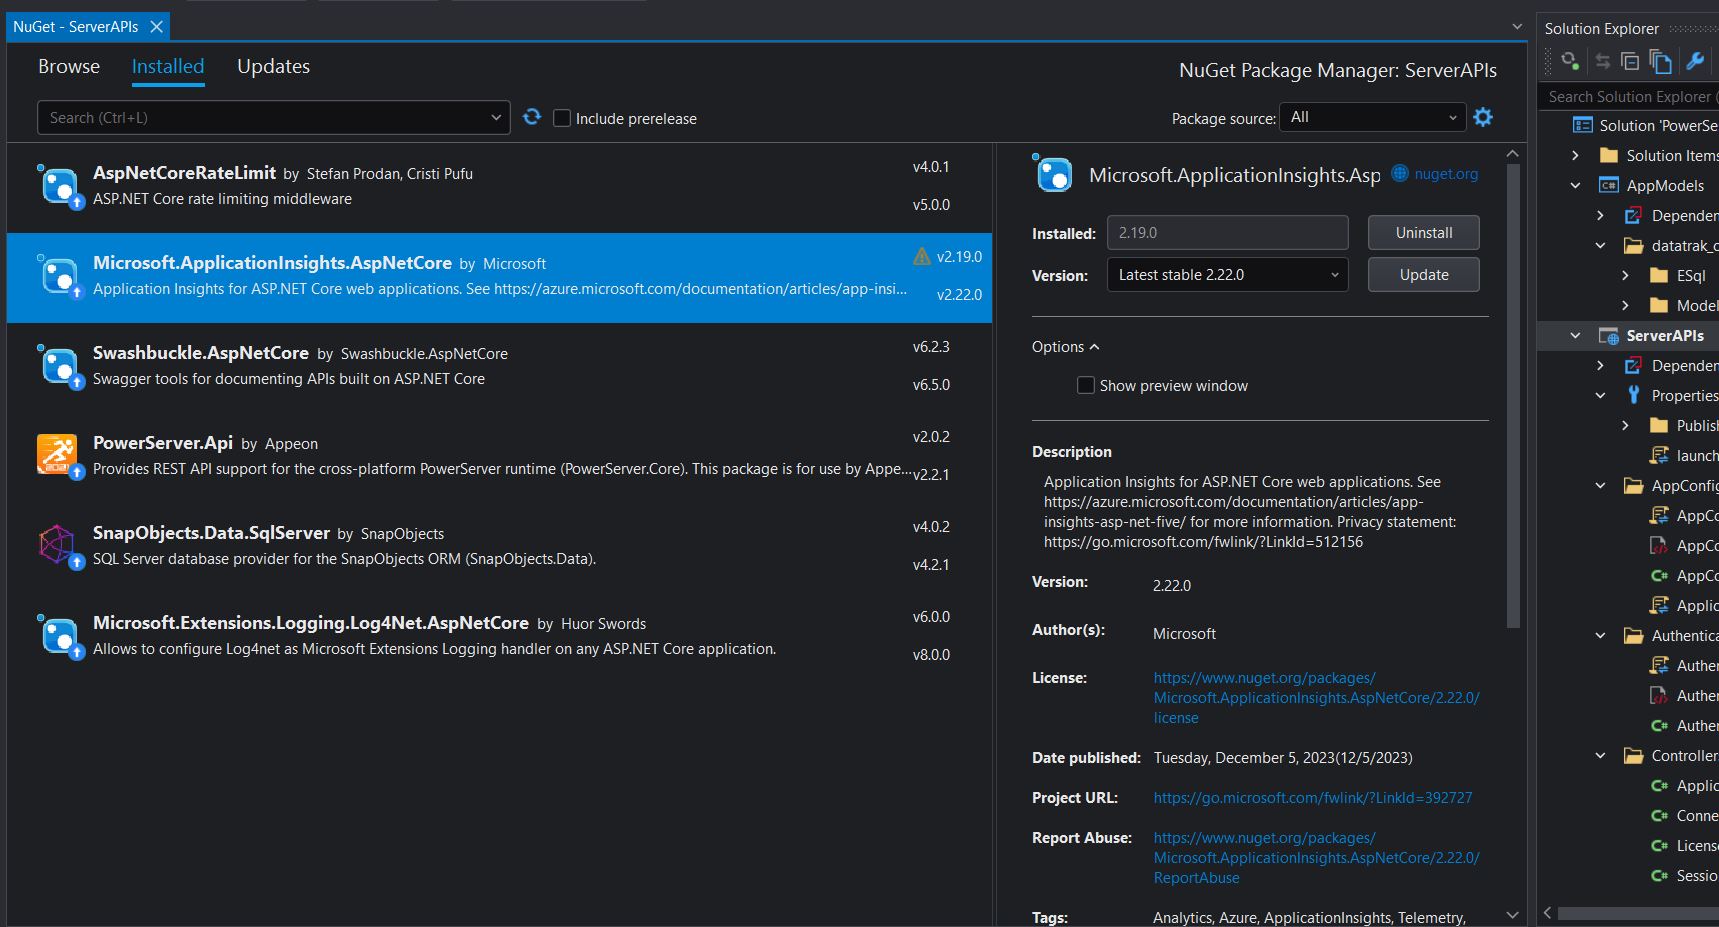Image resolution: width=1719 pixels, height=927 pixels.
Task: Enable Include prerelease checkbox
Action: click(x=562, y=118)
